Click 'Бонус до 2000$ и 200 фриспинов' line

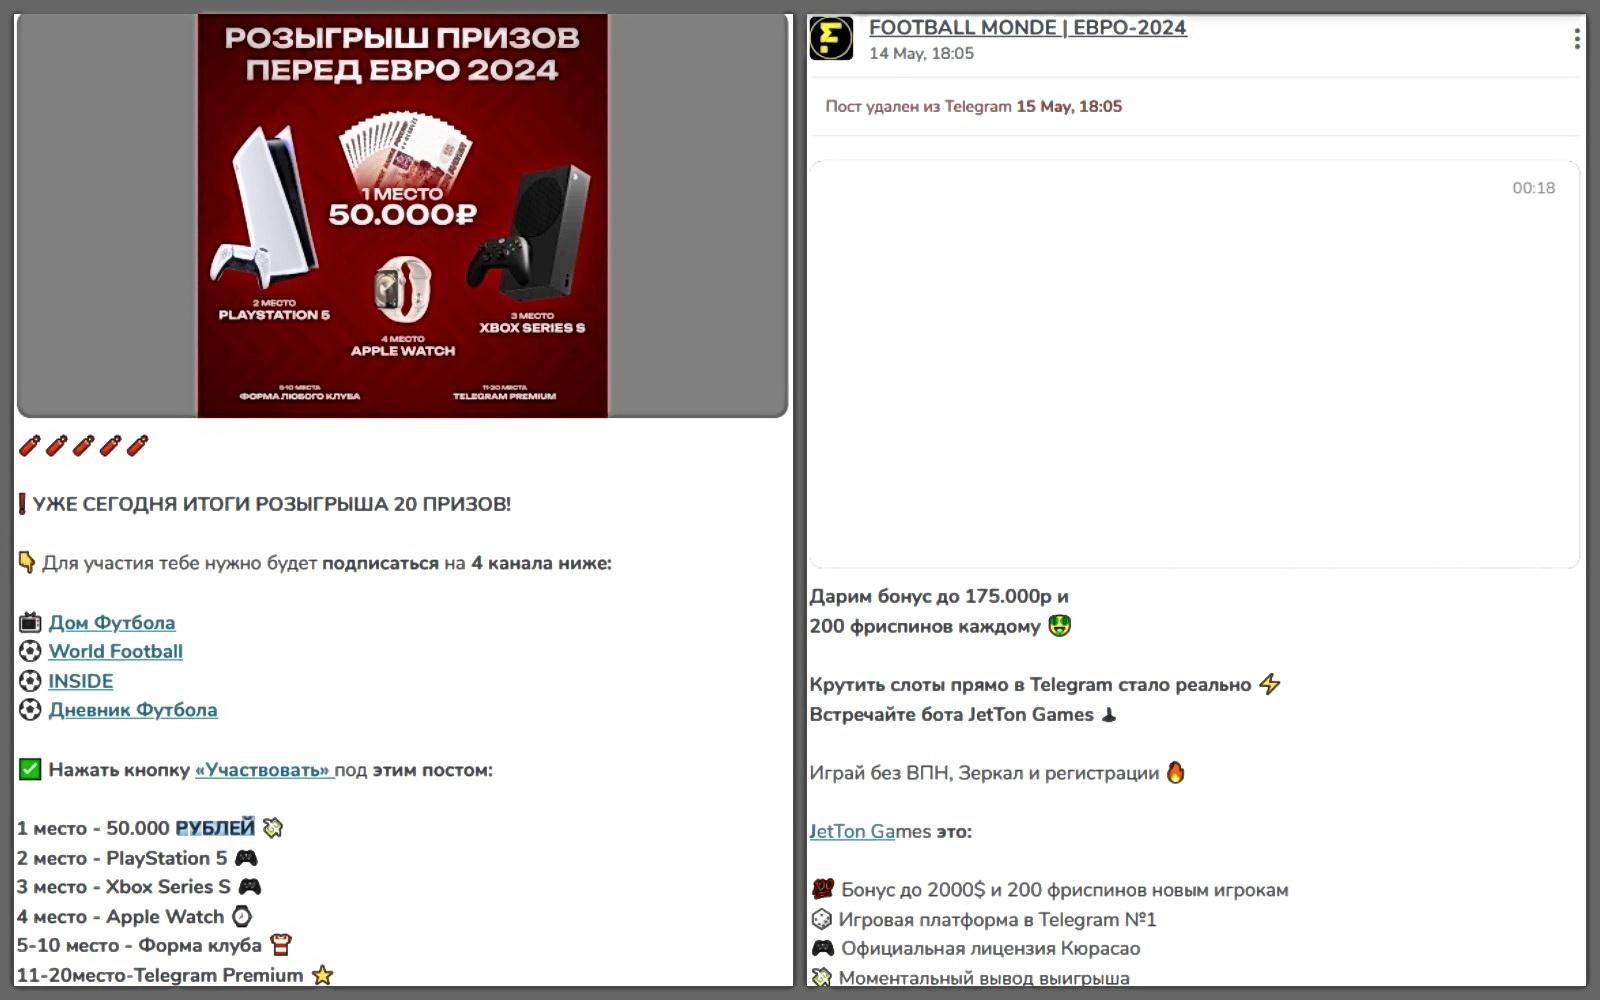[1049, 890]
